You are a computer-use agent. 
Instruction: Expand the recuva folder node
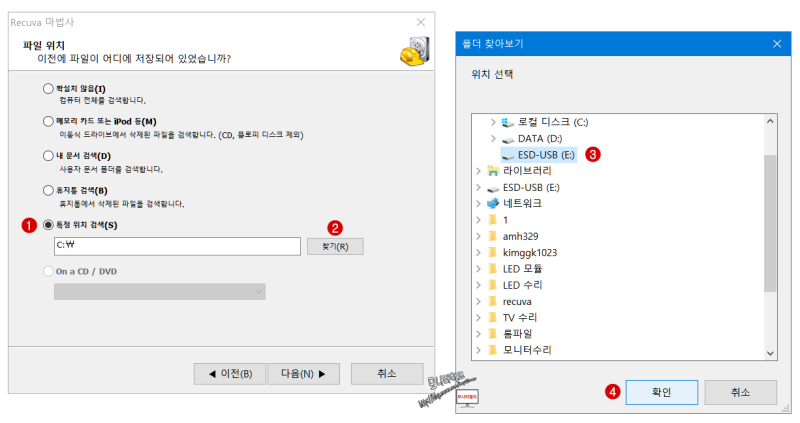[x=478, y=302]
